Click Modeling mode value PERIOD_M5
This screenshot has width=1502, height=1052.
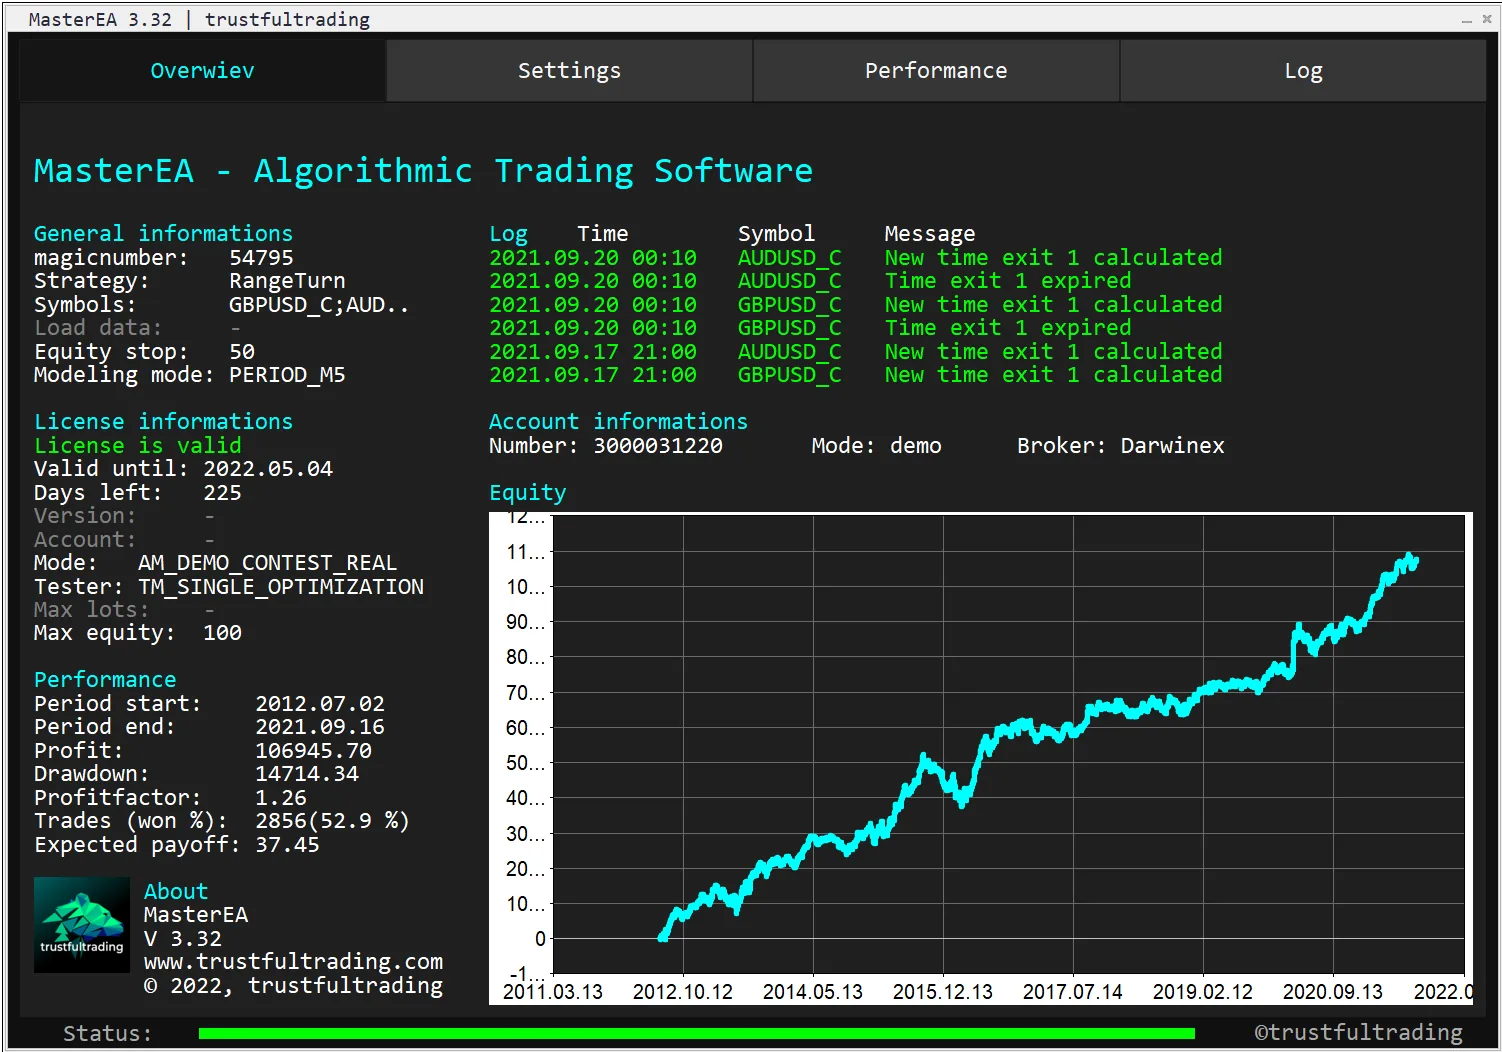(x=287, y=375)
